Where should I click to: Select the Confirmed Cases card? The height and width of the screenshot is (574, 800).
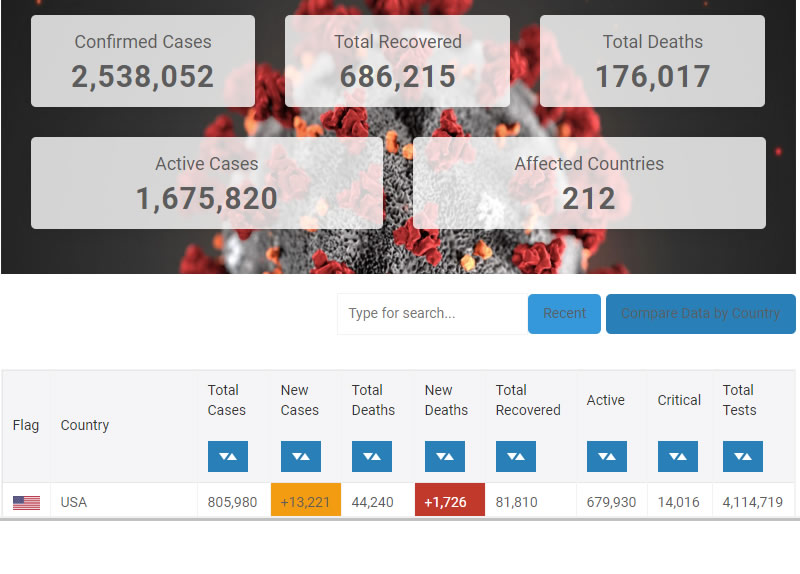143,61
